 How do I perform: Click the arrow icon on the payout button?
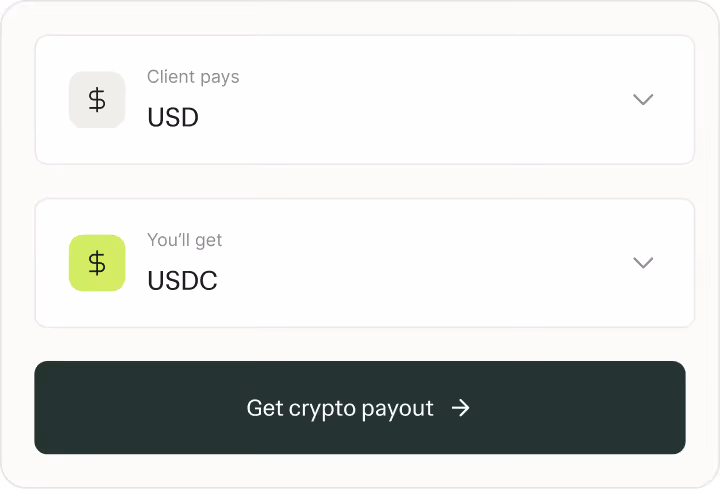point(460,408)
